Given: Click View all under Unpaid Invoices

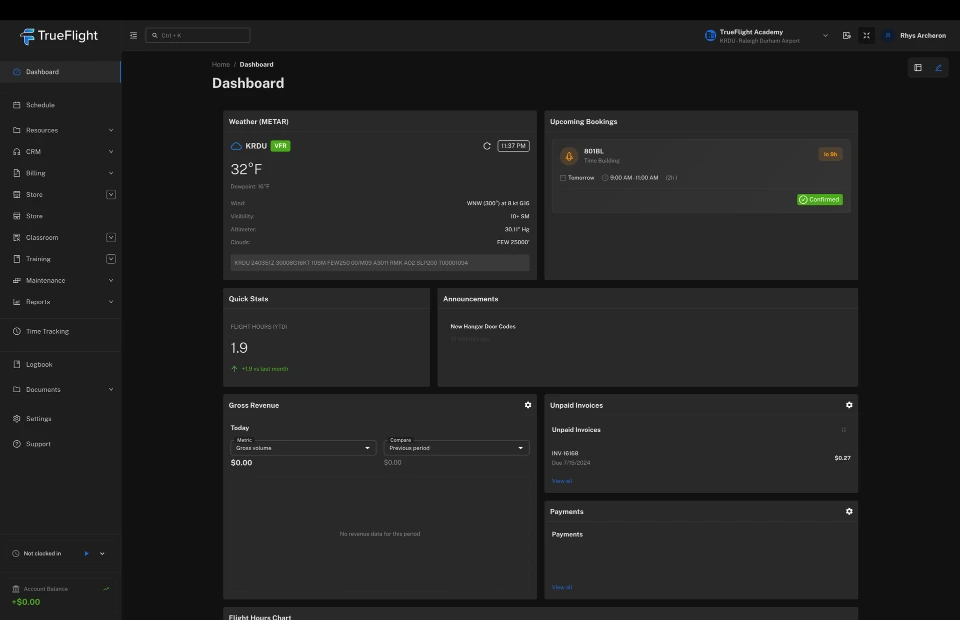Looking at the screenshot, I should pos(562,481).
